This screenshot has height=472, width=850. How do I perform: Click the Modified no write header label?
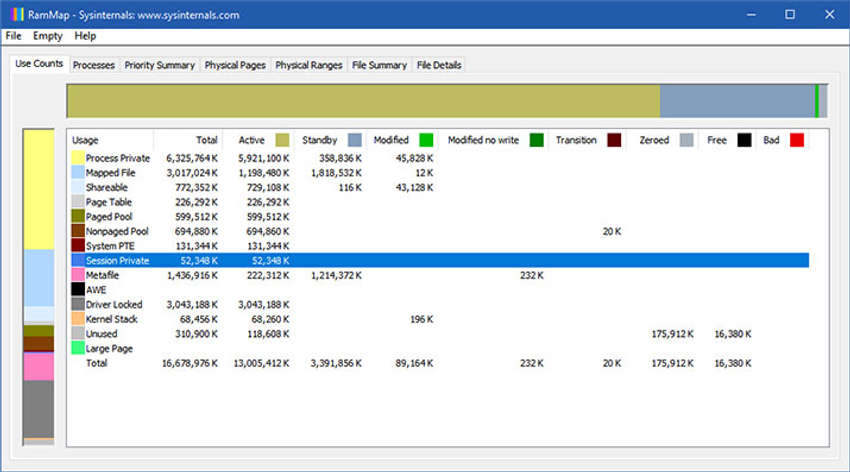484,140
